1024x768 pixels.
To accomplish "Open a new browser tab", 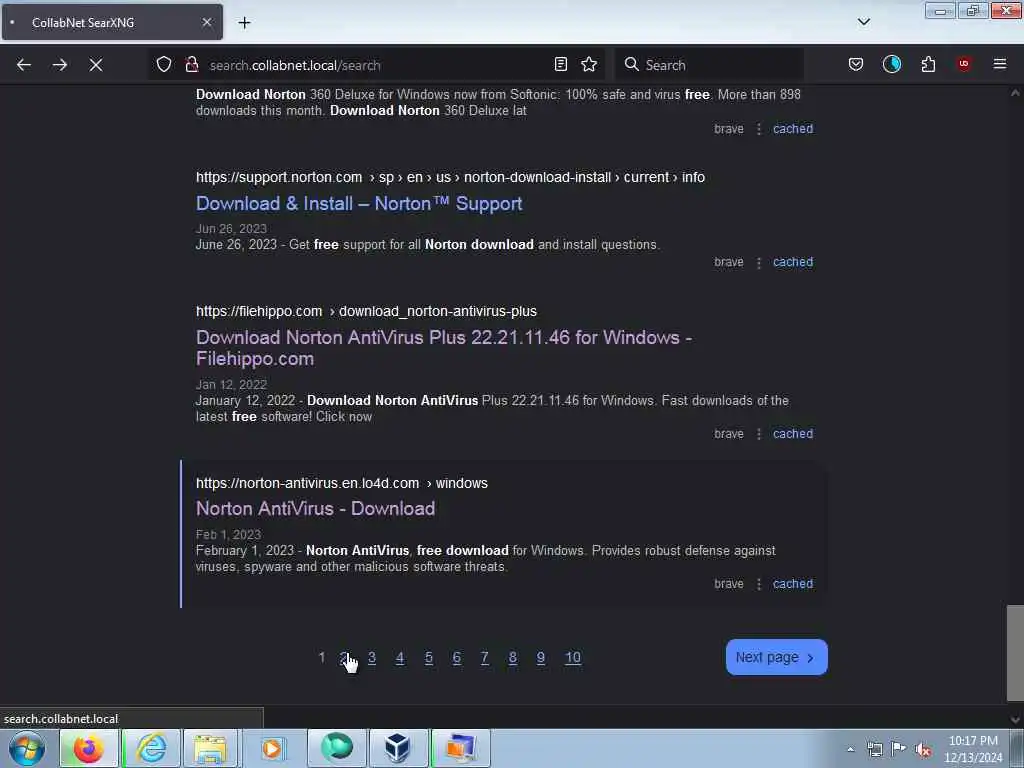I will [244, 23].
